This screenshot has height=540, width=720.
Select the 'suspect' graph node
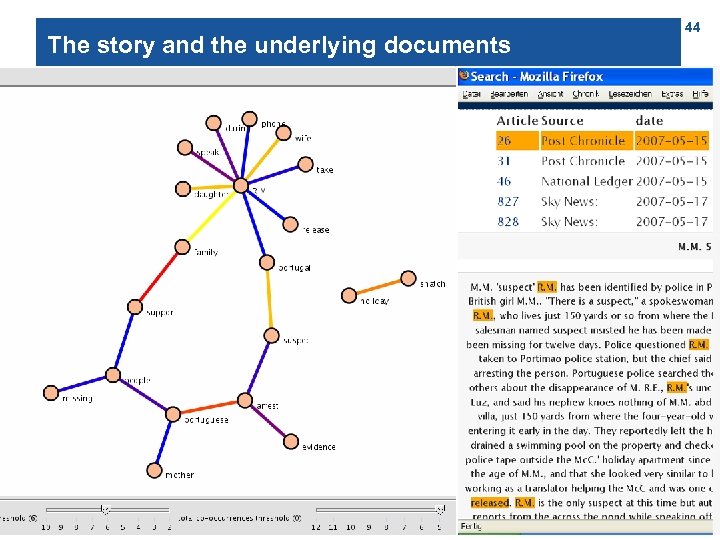(271, 335)
